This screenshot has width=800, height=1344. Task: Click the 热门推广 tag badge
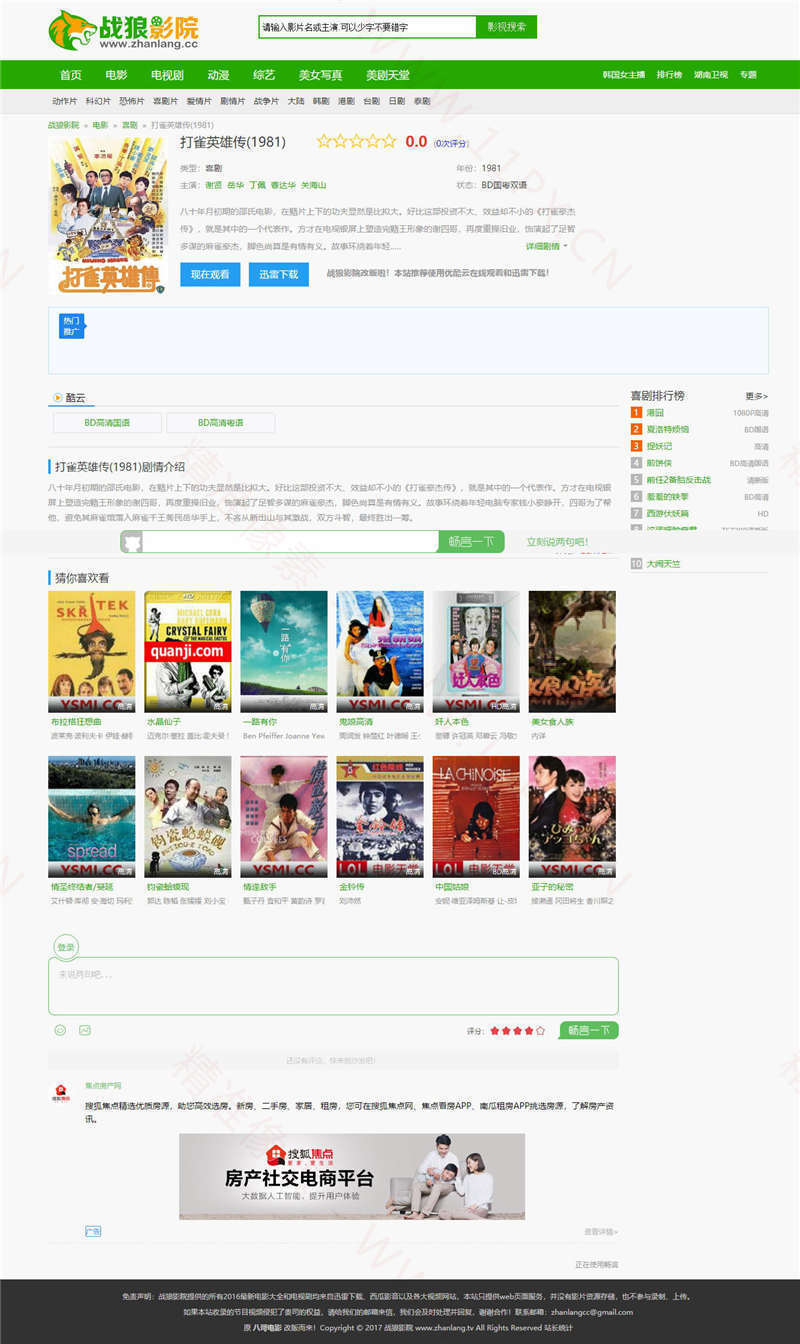point(71,325)
